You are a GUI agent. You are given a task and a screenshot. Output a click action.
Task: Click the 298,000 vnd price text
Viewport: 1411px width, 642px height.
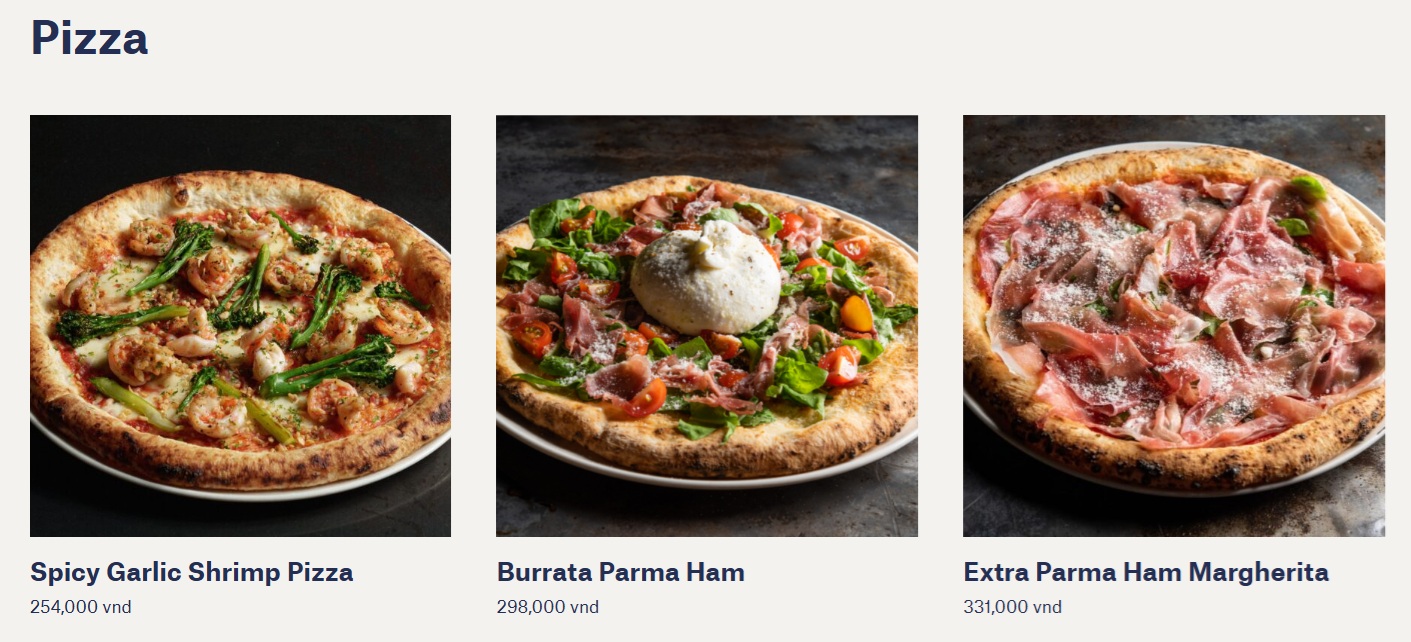pos(548,607)
